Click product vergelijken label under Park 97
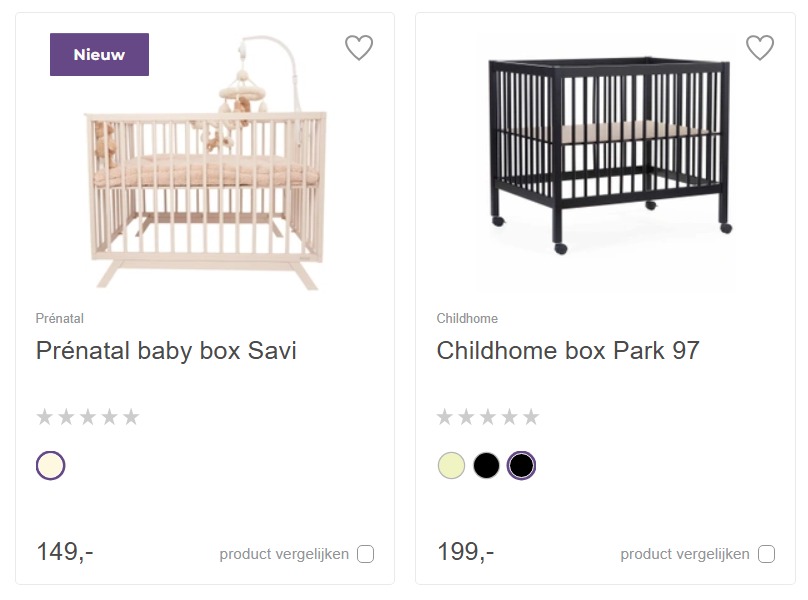 685,554
